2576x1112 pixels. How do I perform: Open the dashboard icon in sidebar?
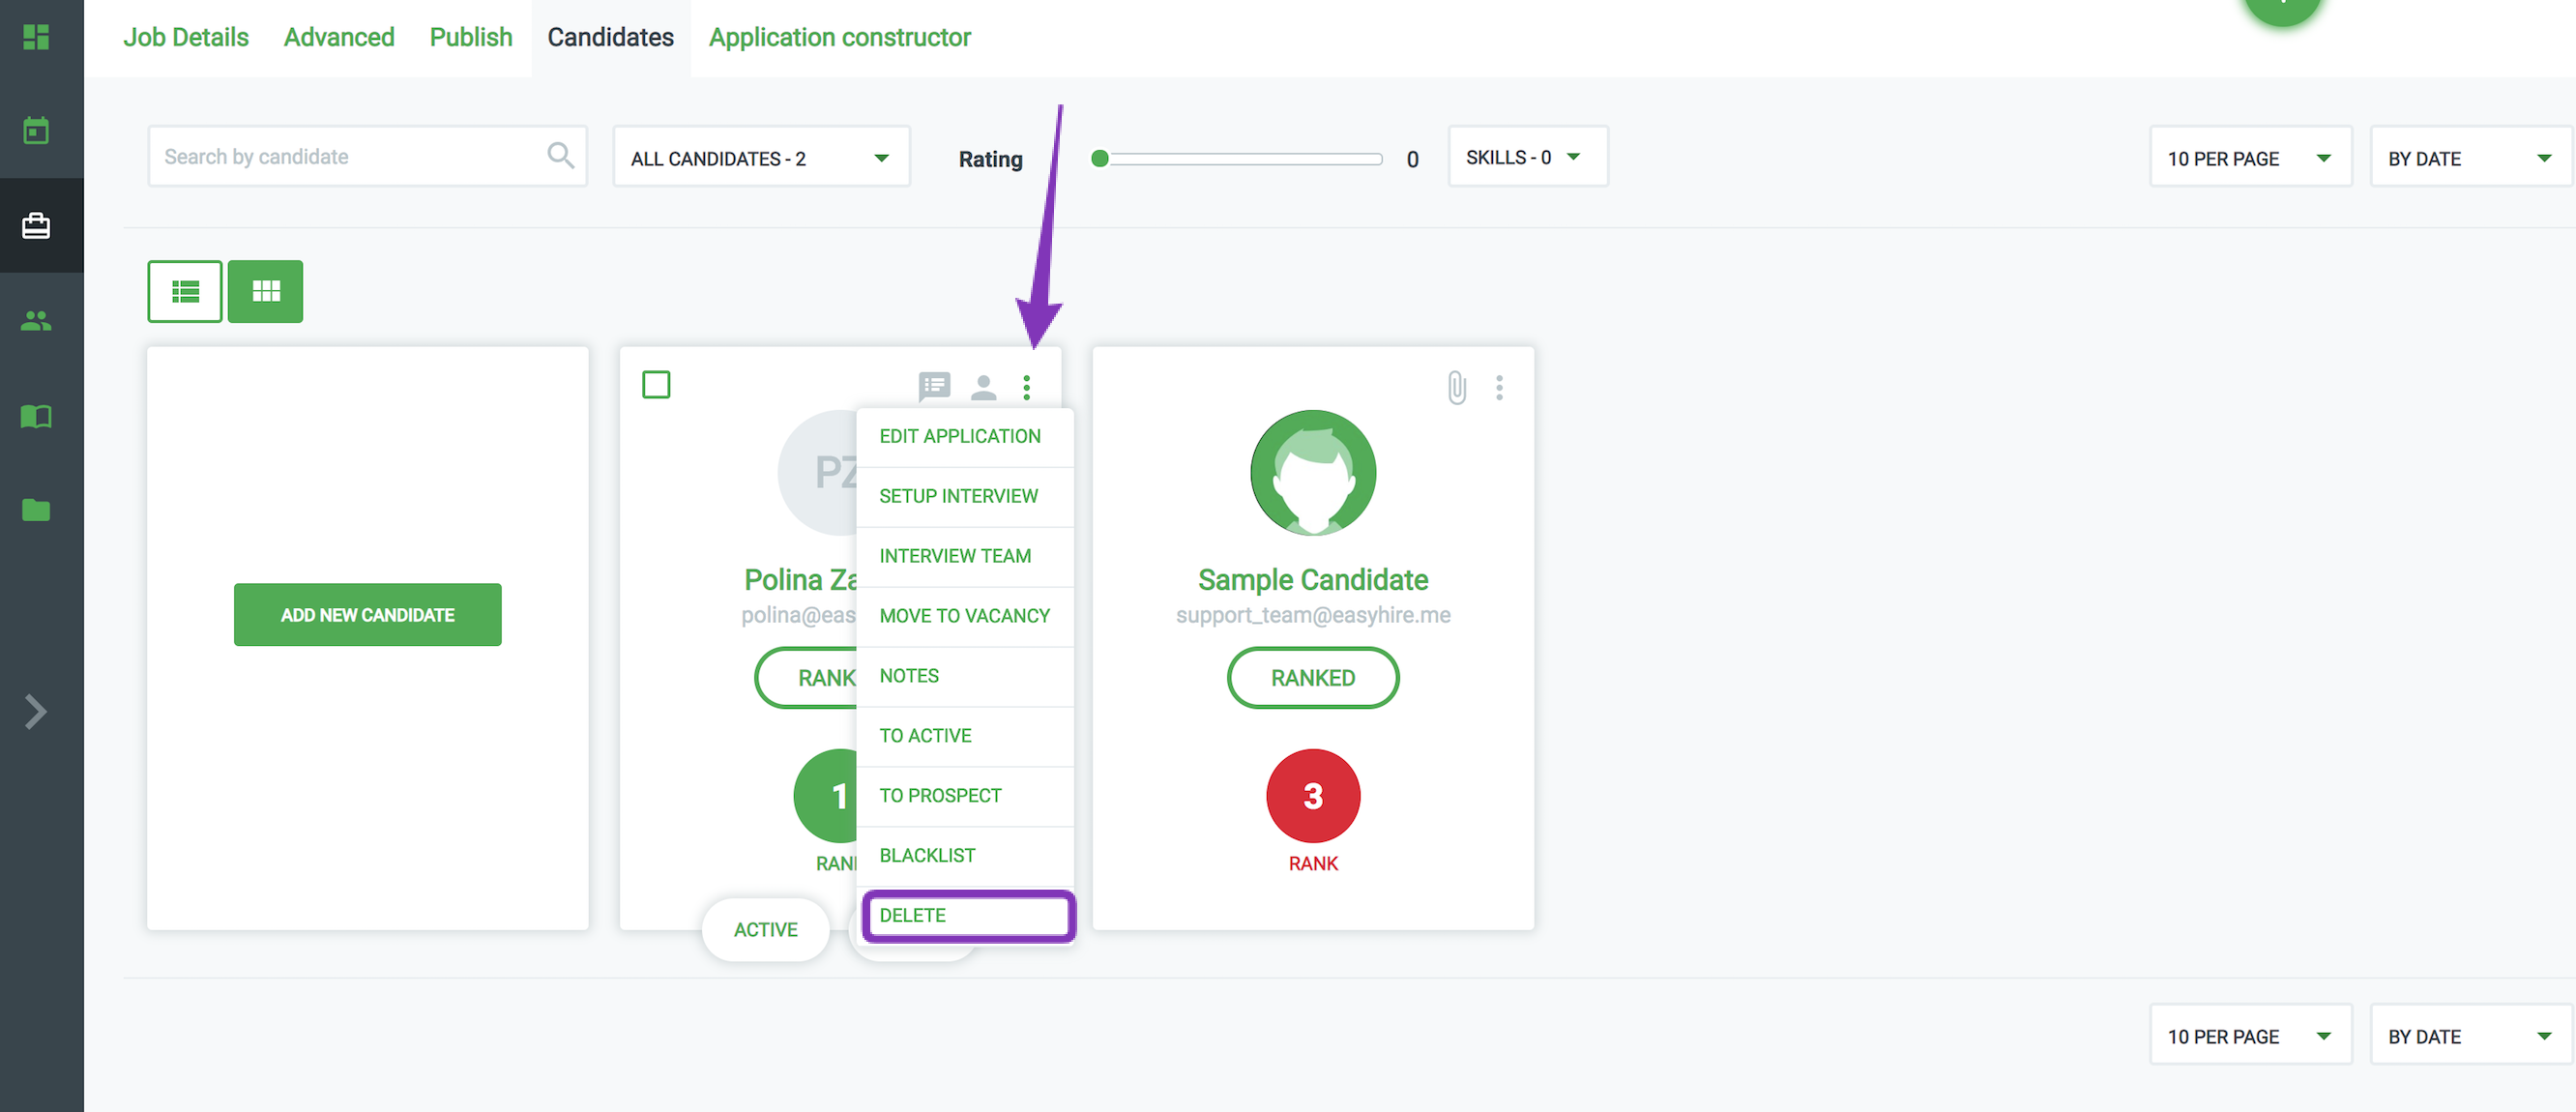[x=36, y=37]
